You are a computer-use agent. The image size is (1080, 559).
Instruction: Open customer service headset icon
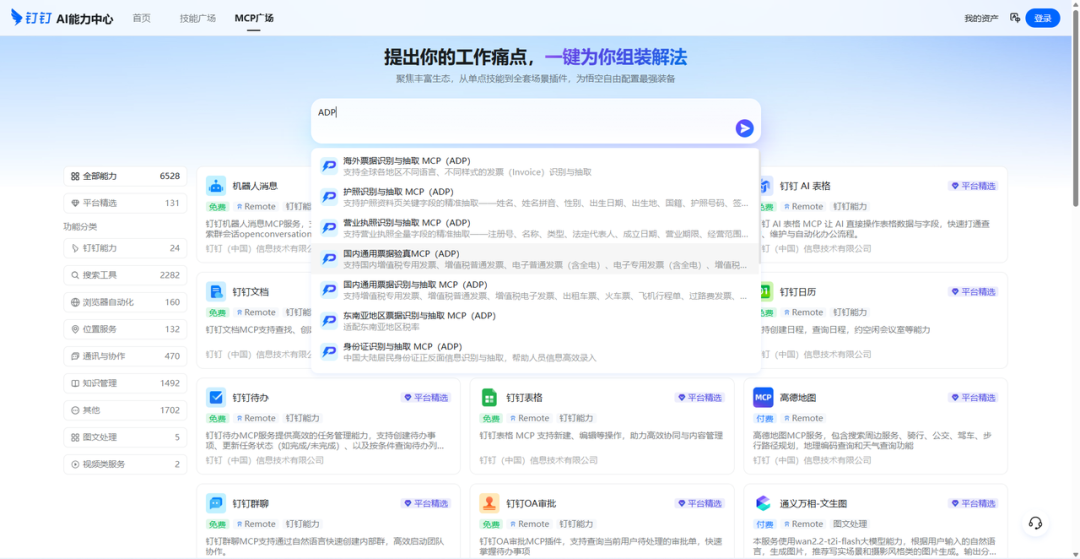click(1035, 523)
